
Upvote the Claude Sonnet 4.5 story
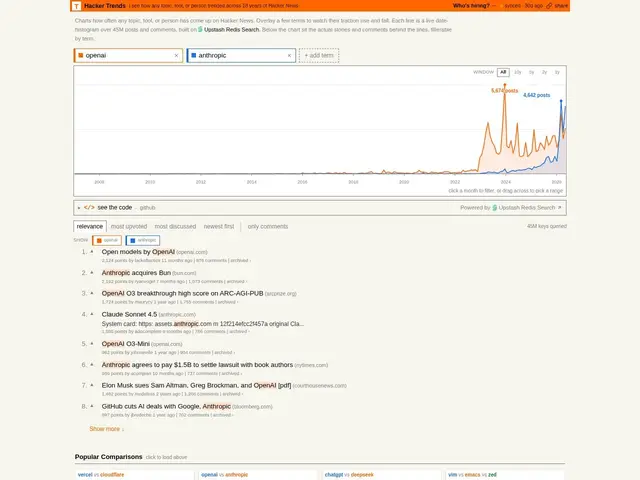tap(92, 314)
